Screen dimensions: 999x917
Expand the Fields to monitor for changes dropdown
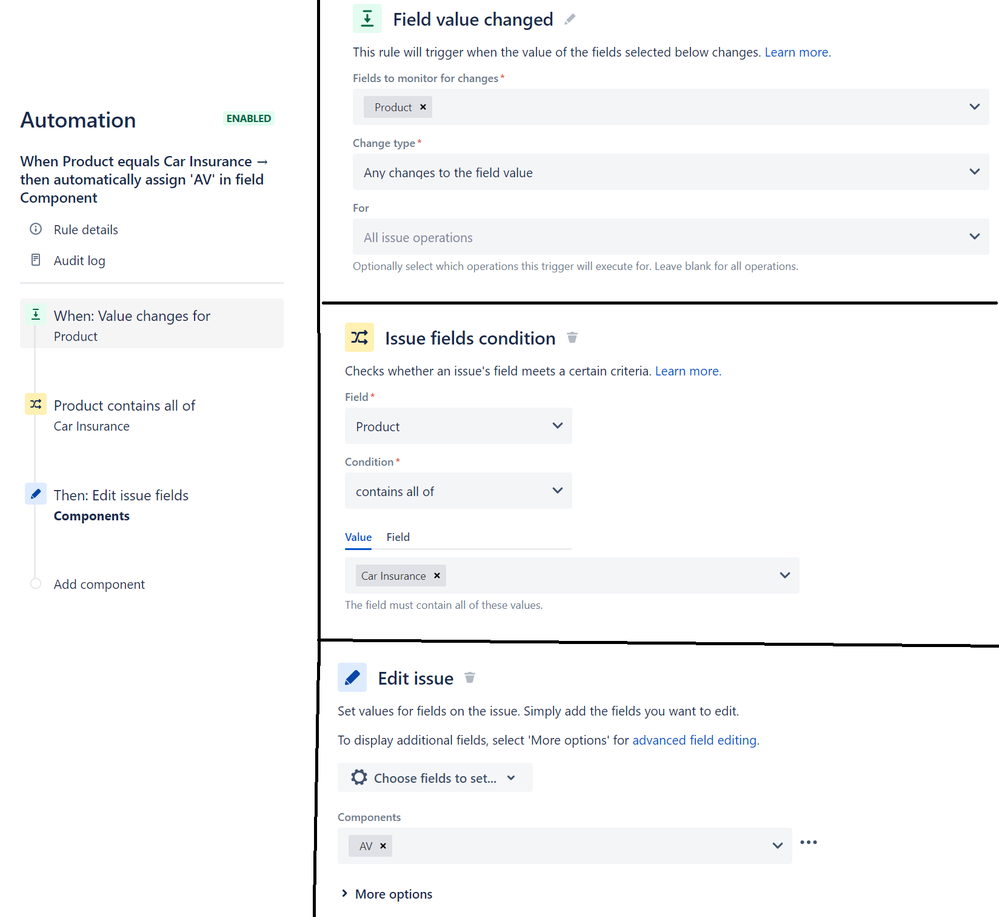click(974, 107)
